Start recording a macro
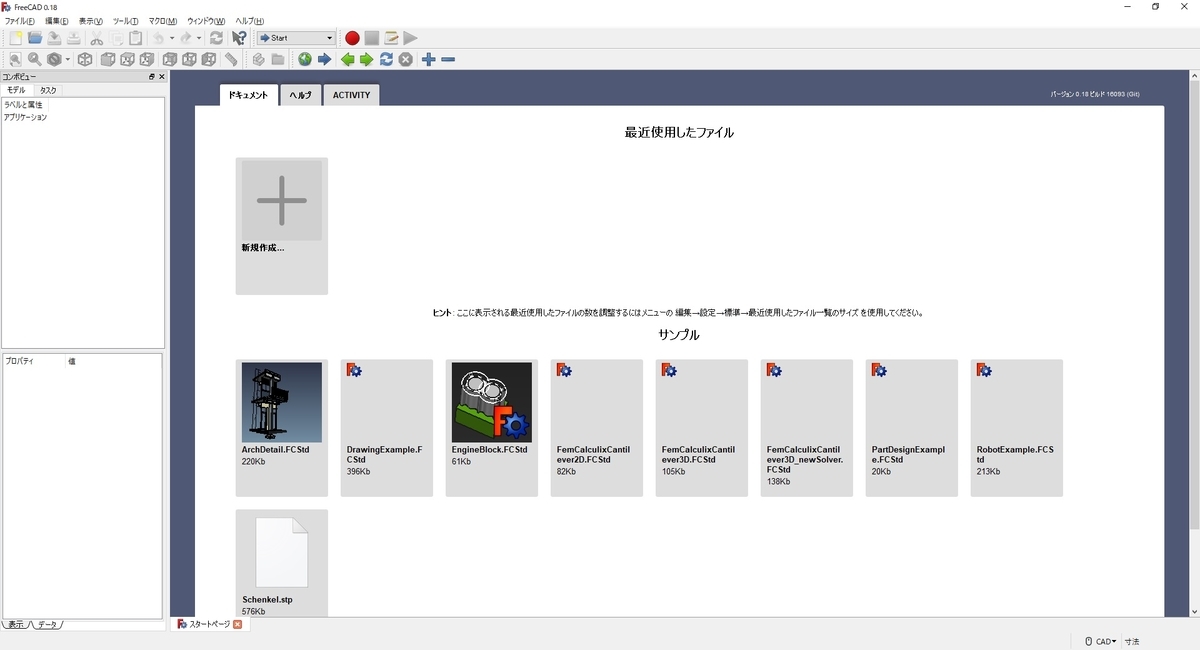 point(352,37)
